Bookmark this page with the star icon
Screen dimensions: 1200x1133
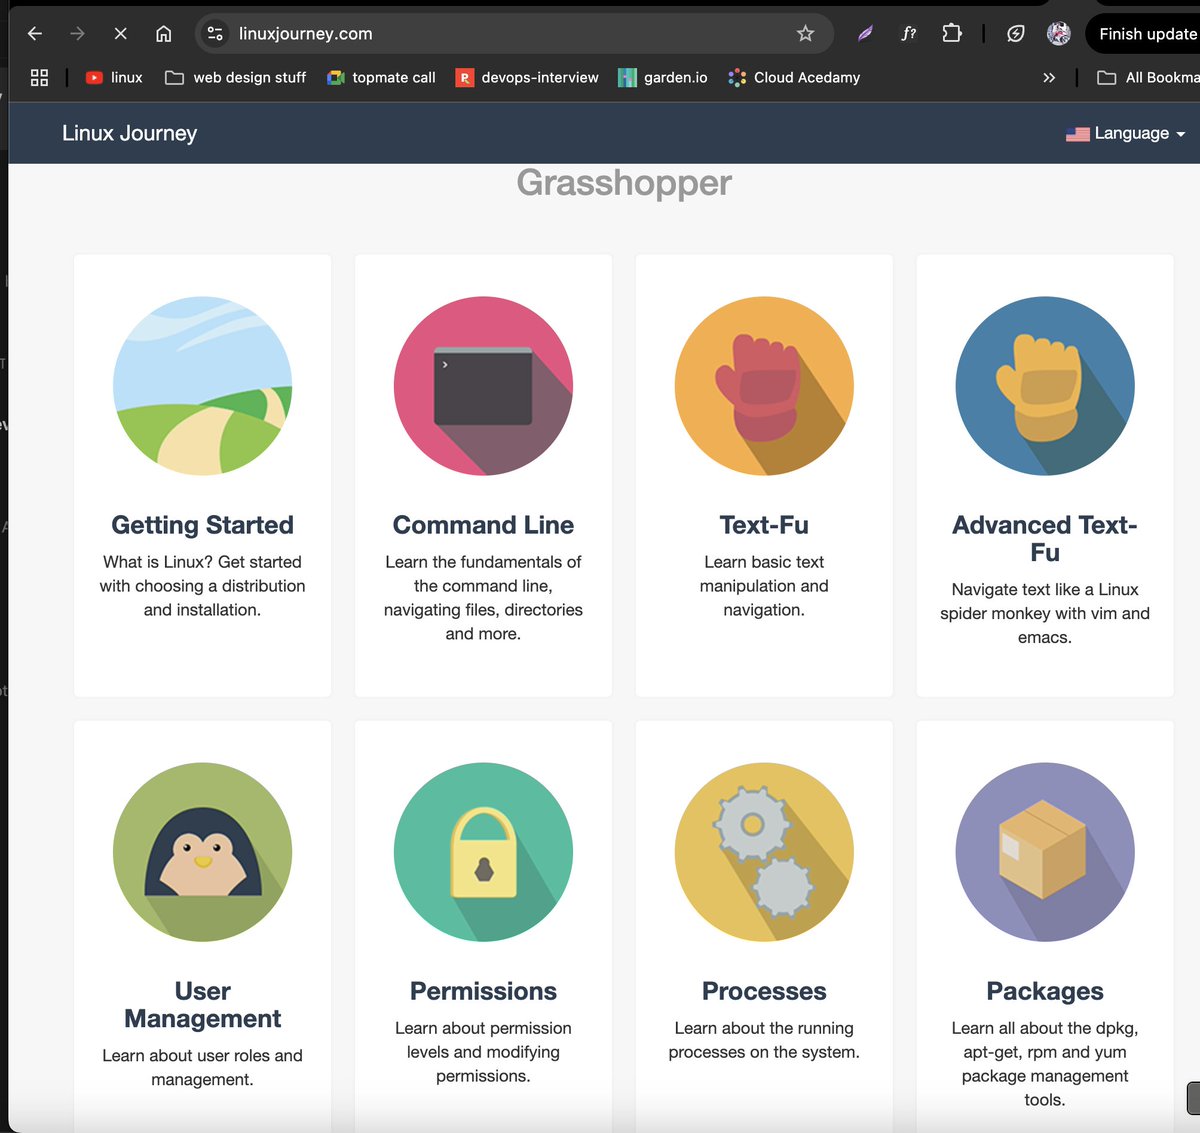point(805,34)
